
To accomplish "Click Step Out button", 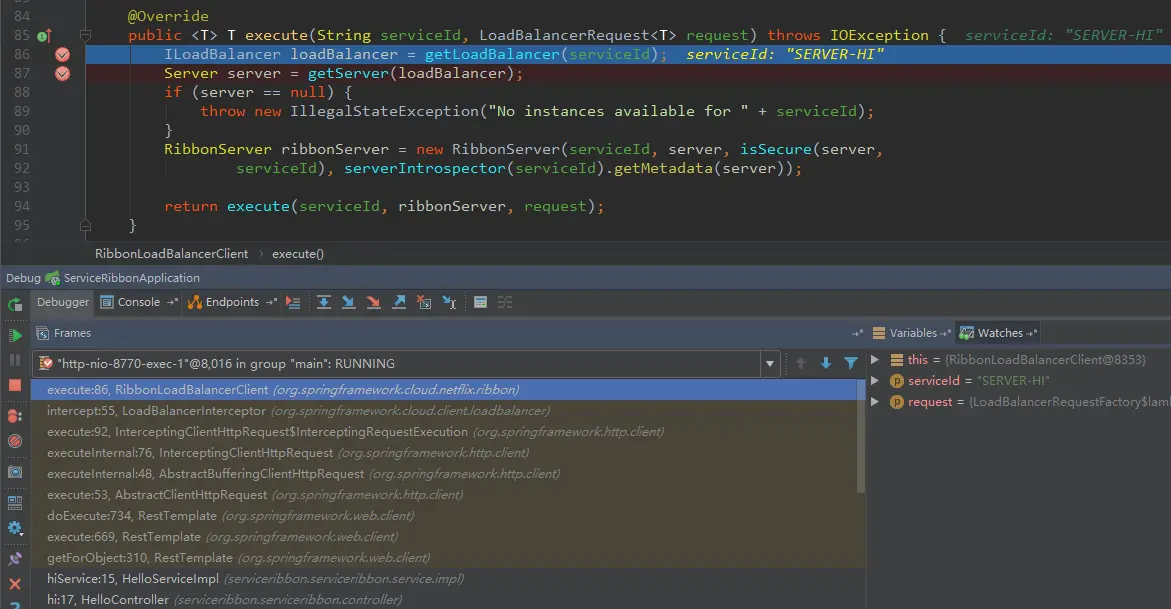I will (399, 303).
